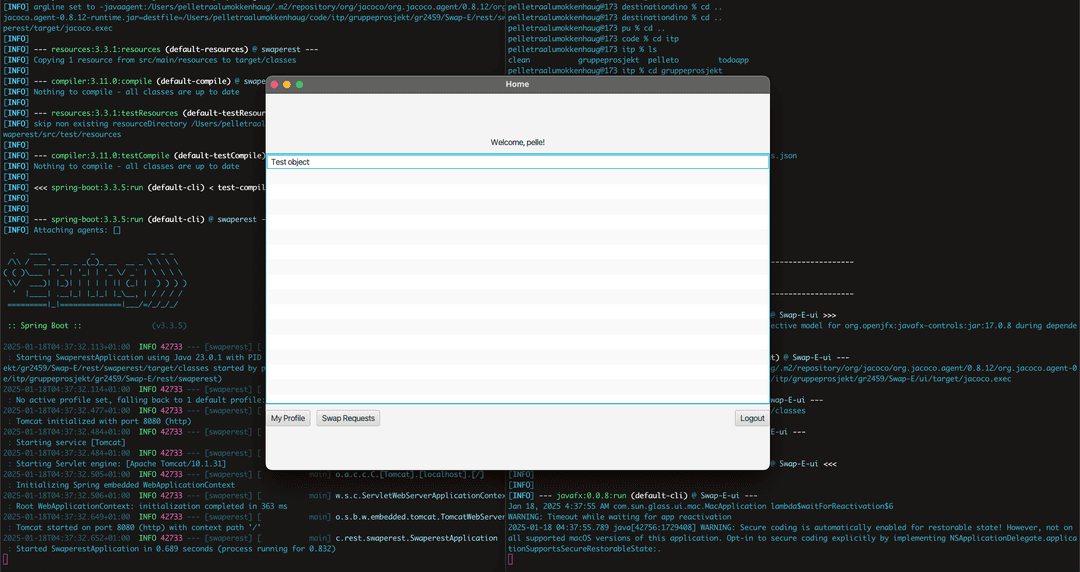Image resolution: width=1080 pixels, height=572 pixels.
Task: Focus the left terminal at its bottom cursor
Action: 6,559
